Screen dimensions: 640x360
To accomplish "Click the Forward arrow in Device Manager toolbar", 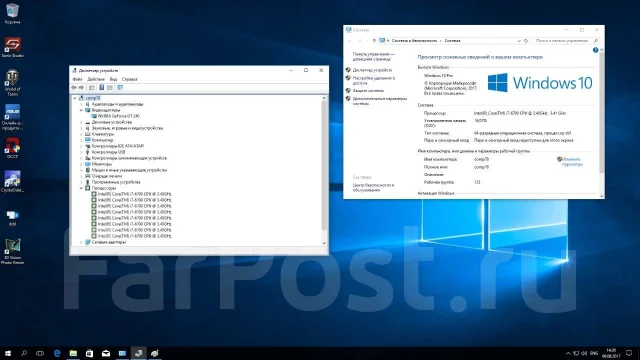I will pos(81,87).
